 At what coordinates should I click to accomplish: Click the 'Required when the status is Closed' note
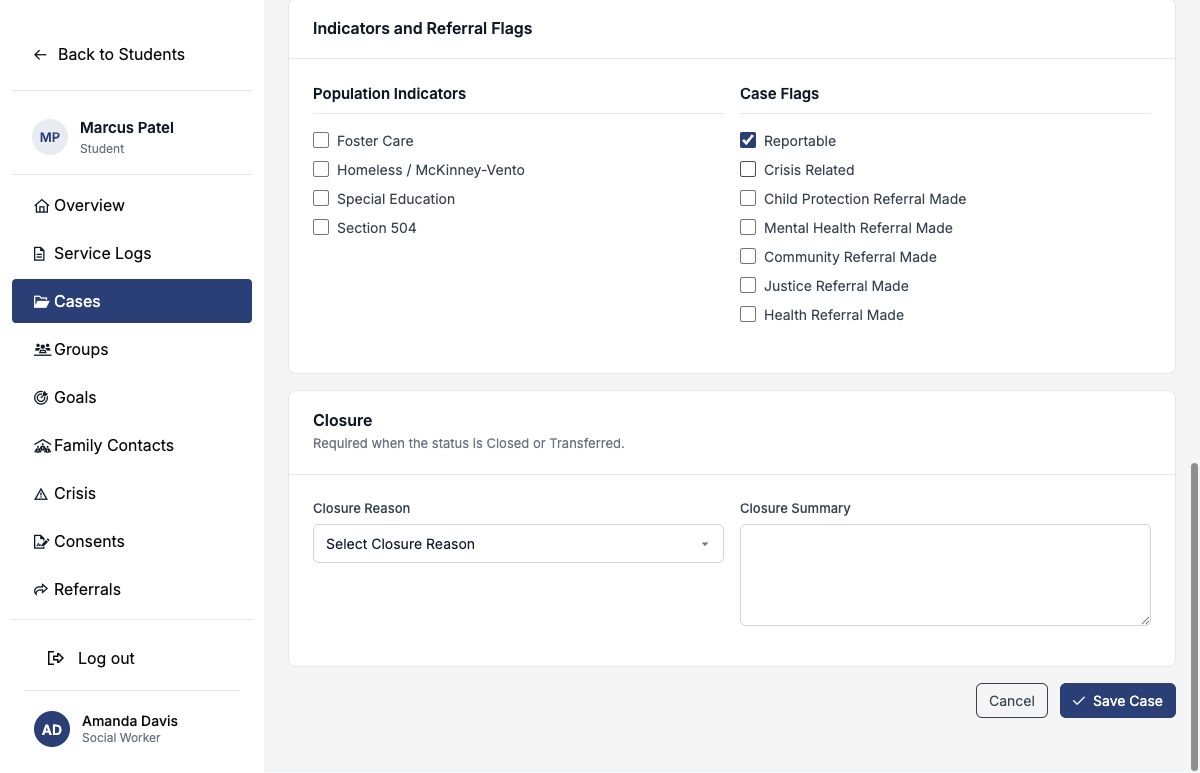pyautogui.click(x=468, y=443)
